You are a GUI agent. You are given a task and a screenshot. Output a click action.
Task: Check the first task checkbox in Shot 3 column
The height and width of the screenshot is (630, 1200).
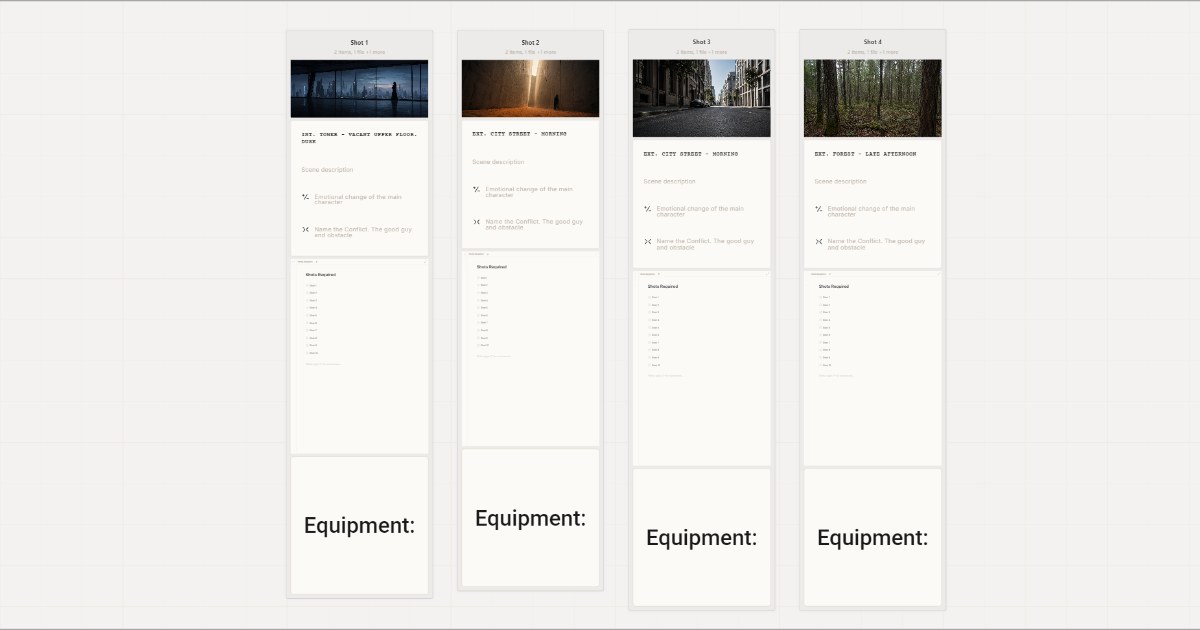[x=650, y=298]
